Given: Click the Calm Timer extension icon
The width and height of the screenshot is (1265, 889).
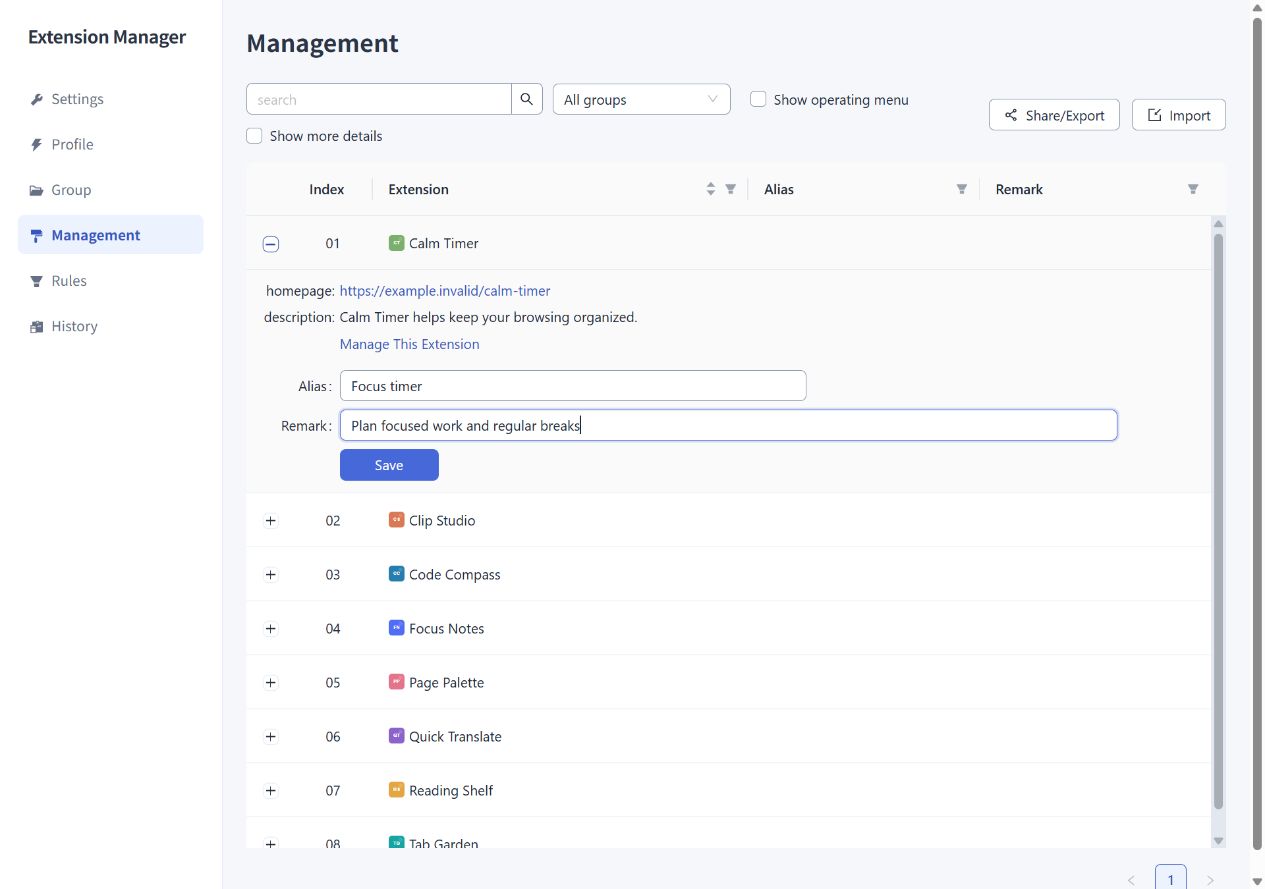Looking at the screenshot, I should click(396, 243).
